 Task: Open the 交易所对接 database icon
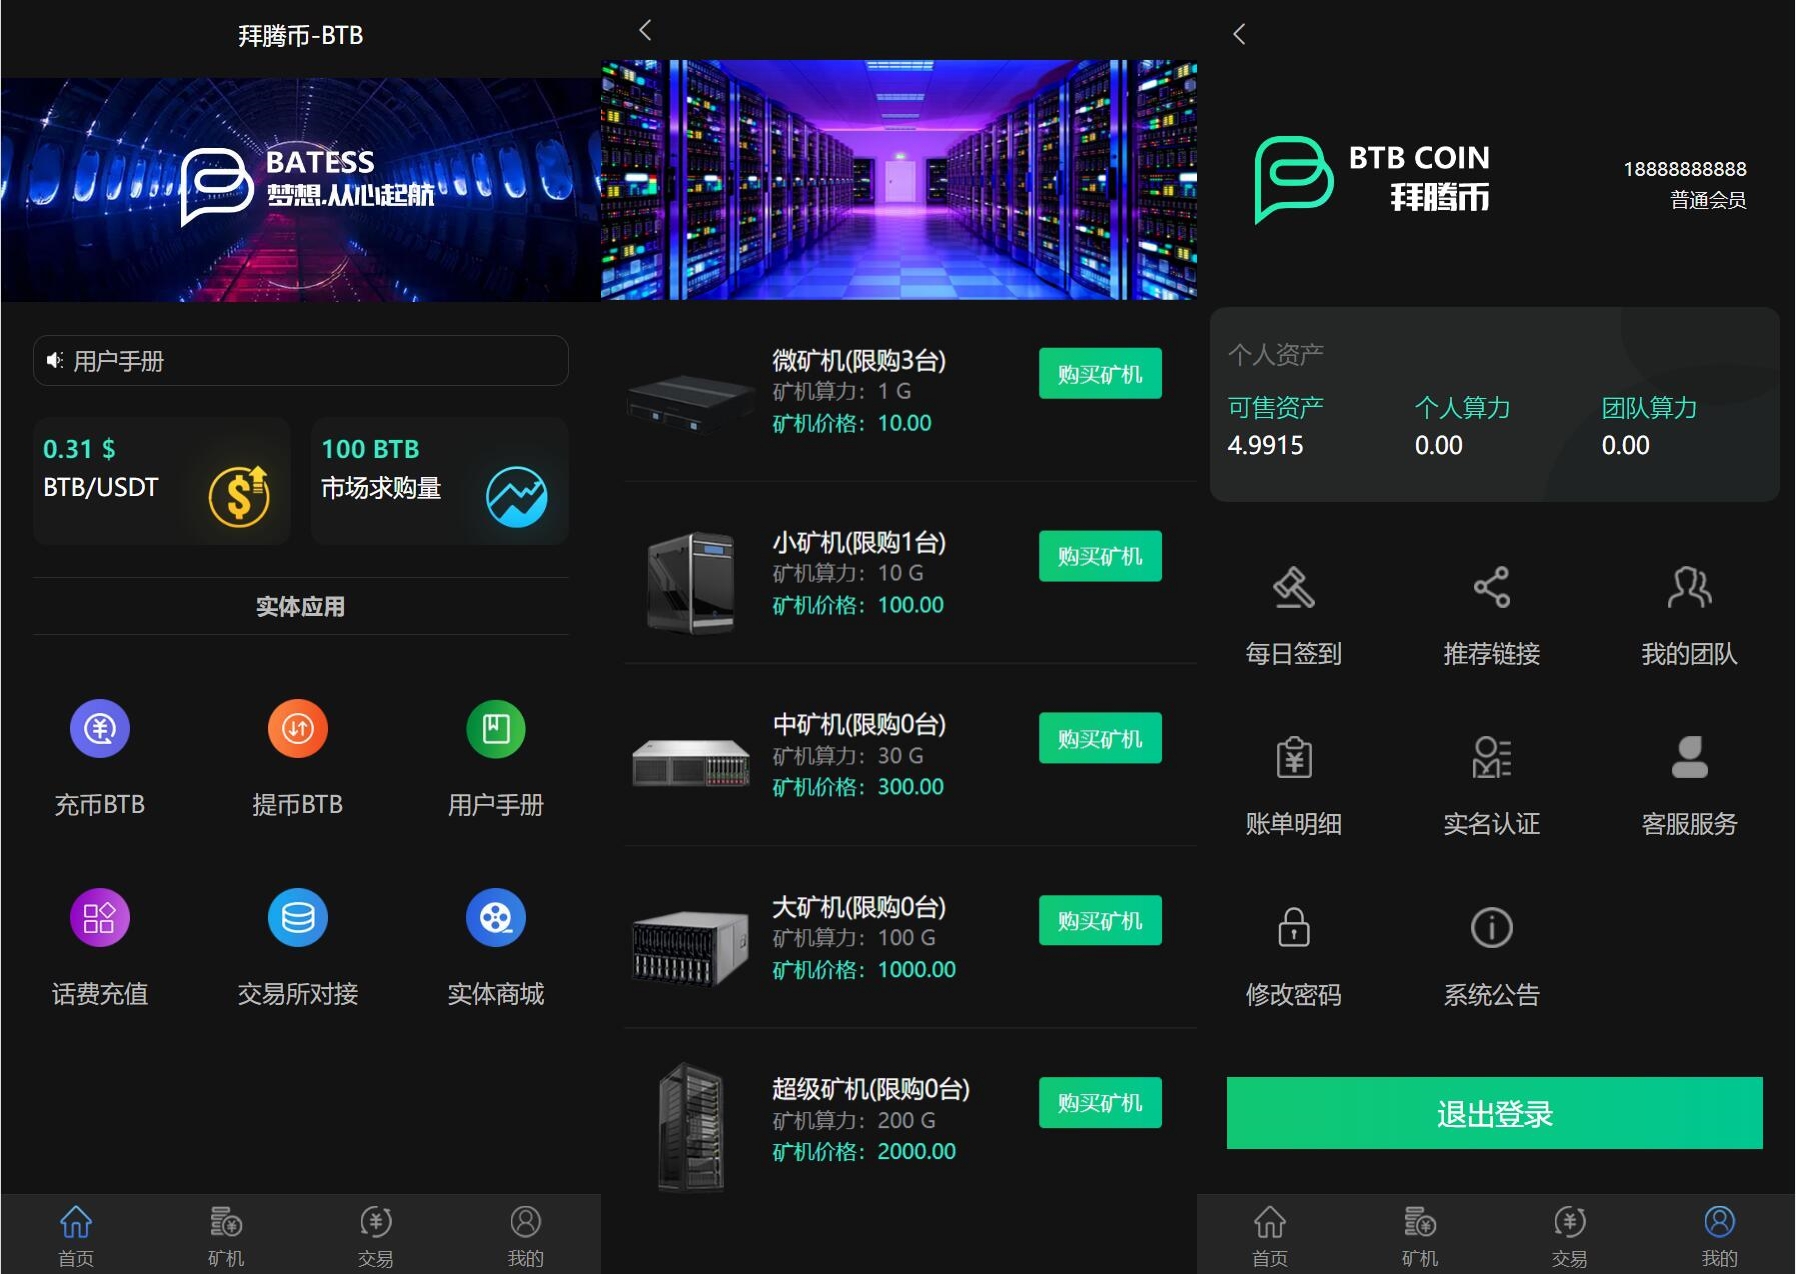298,917
